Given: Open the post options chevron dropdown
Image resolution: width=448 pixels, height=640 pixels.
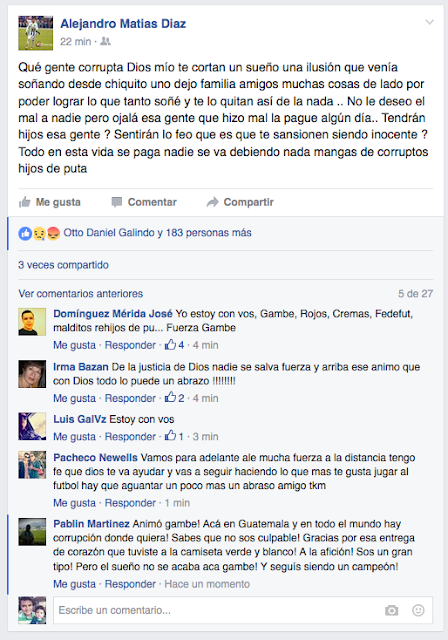Looking at the screenshot, I should point(429,22).
